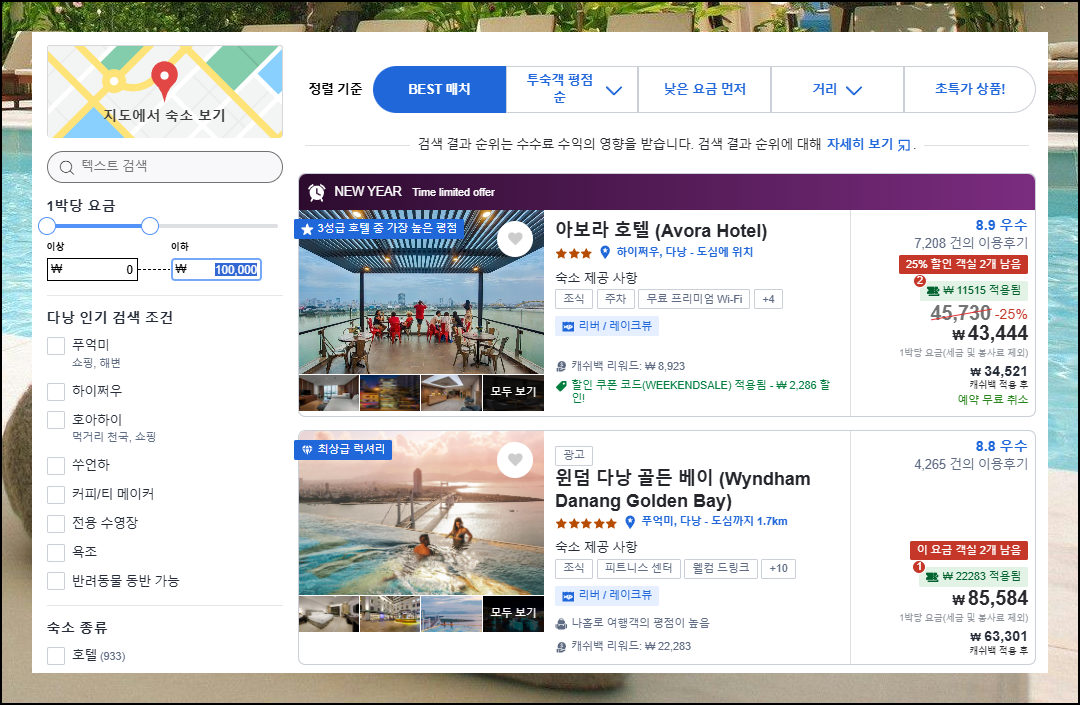The image size is (1080, 705).
Task: Open Avora Hotel main rooftop terrace photo
Action: click(x=422, y=292)
